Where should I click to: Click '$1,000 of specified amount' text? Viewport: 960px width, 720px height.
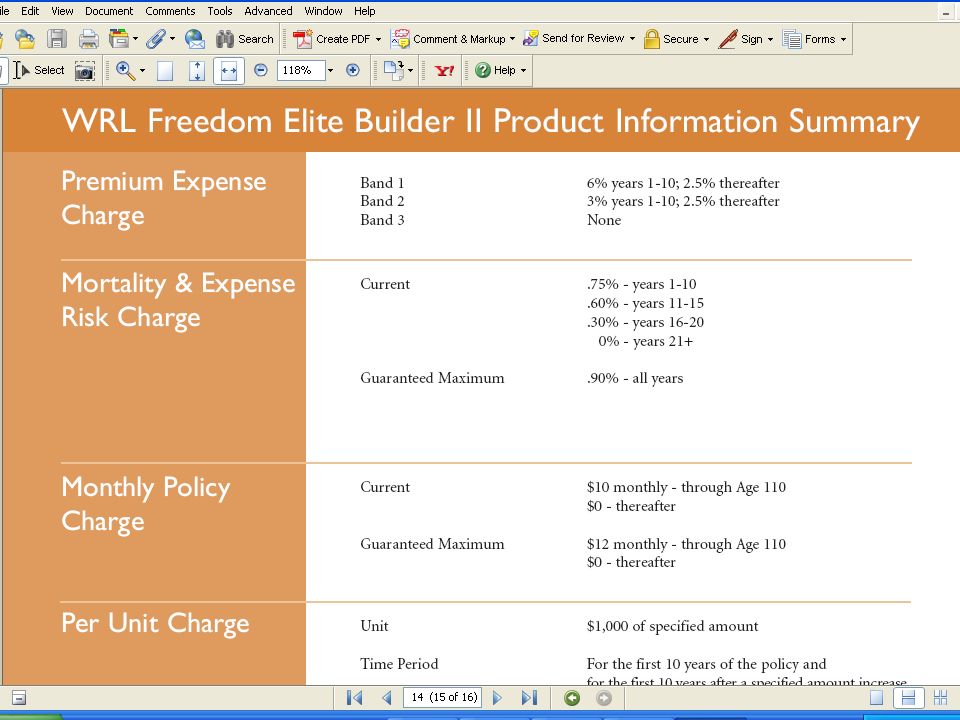tap(672, 626)
